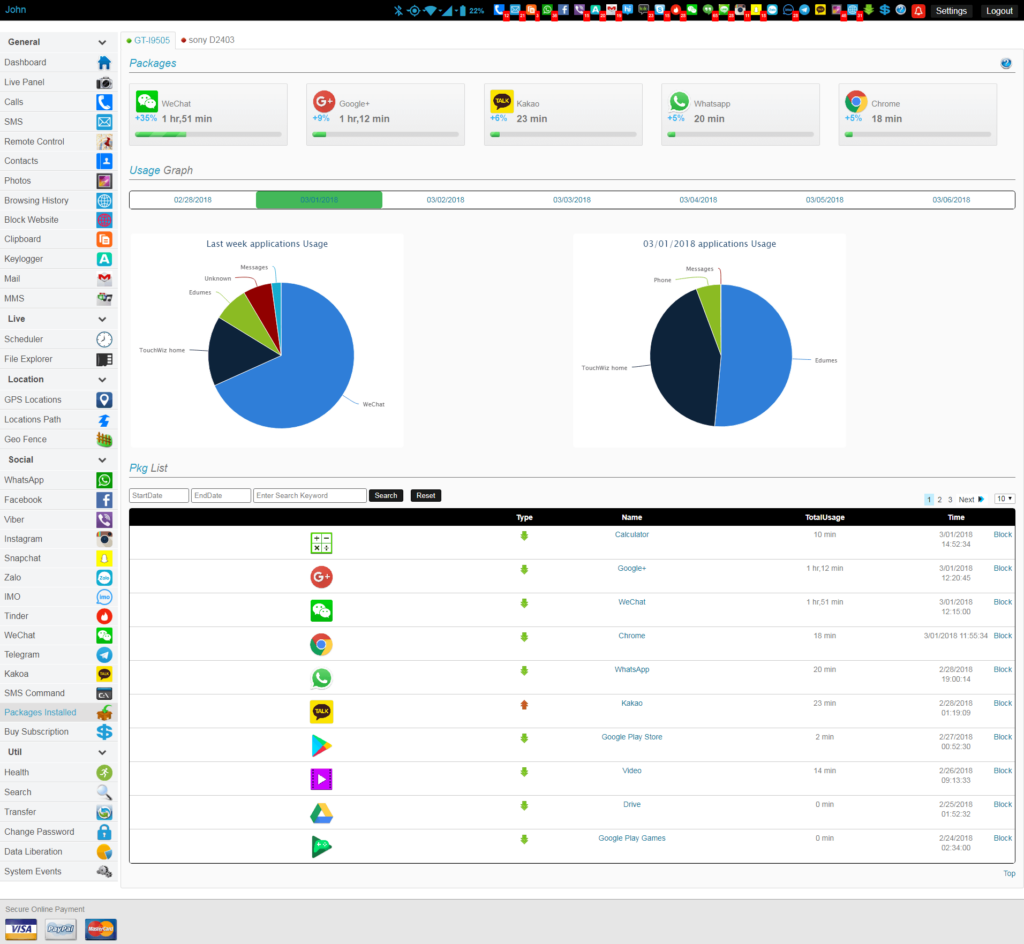Viewport: 1024px width, 944px height.
Task: Open Buy Subscription dollar icon
Action: coord(104,732)
